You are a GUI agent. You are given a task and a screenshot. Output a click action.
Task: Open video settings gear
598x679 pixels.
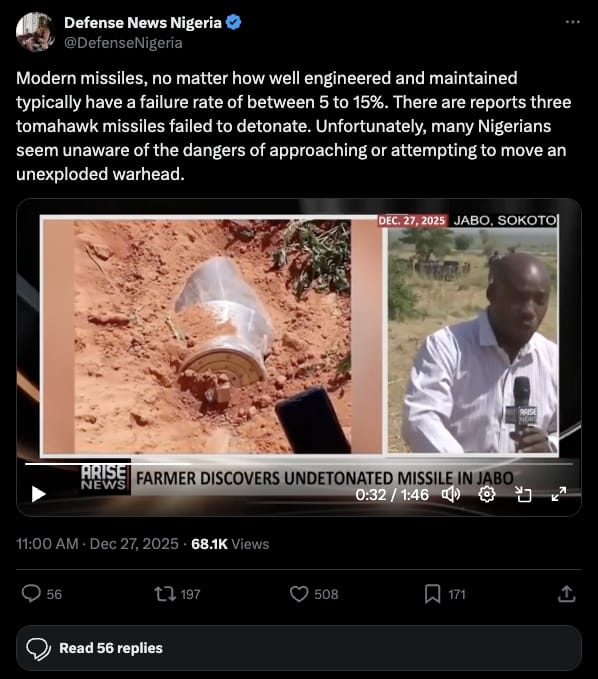tap(487, 494)
